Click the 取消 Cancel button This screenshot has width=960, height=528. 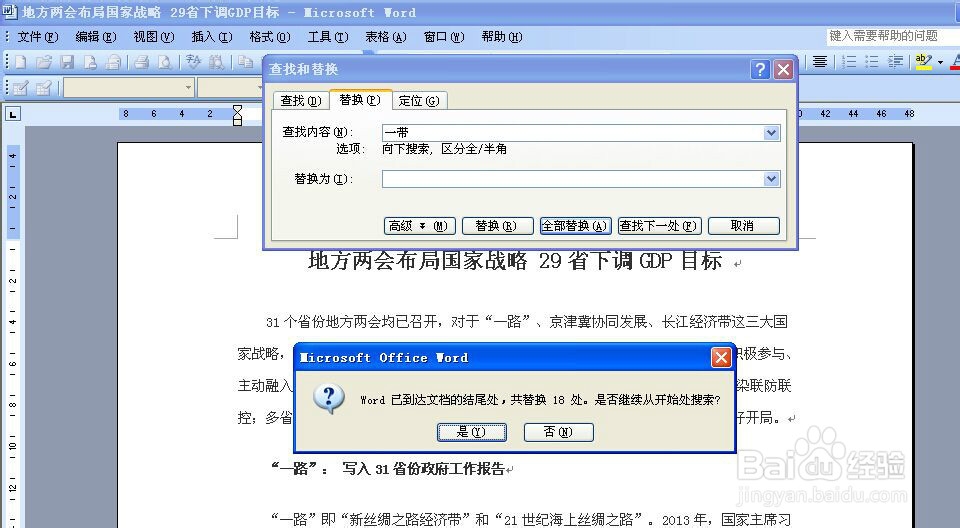pyautogui.click(x=743, y=226)
